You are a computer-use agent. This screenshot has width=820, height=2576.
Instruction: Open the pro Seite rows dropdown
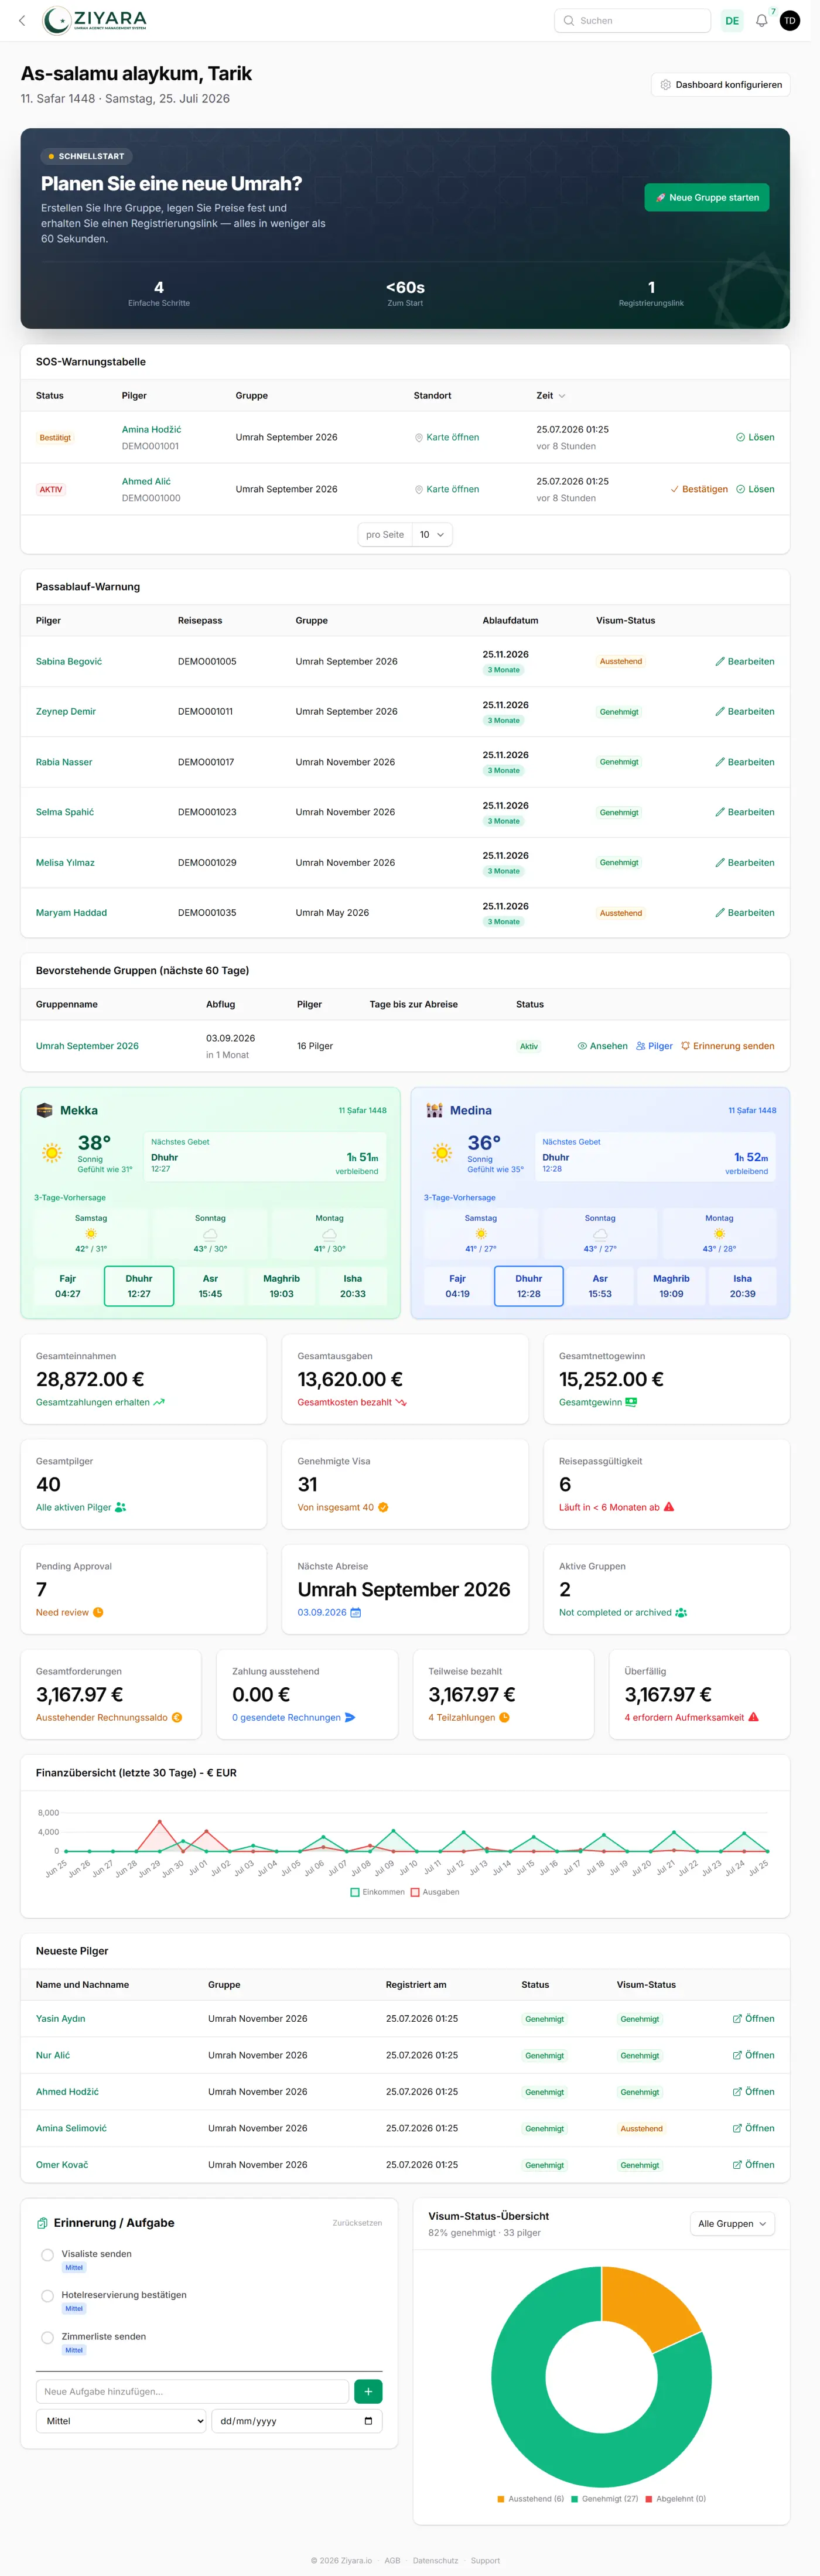point(432,534)
